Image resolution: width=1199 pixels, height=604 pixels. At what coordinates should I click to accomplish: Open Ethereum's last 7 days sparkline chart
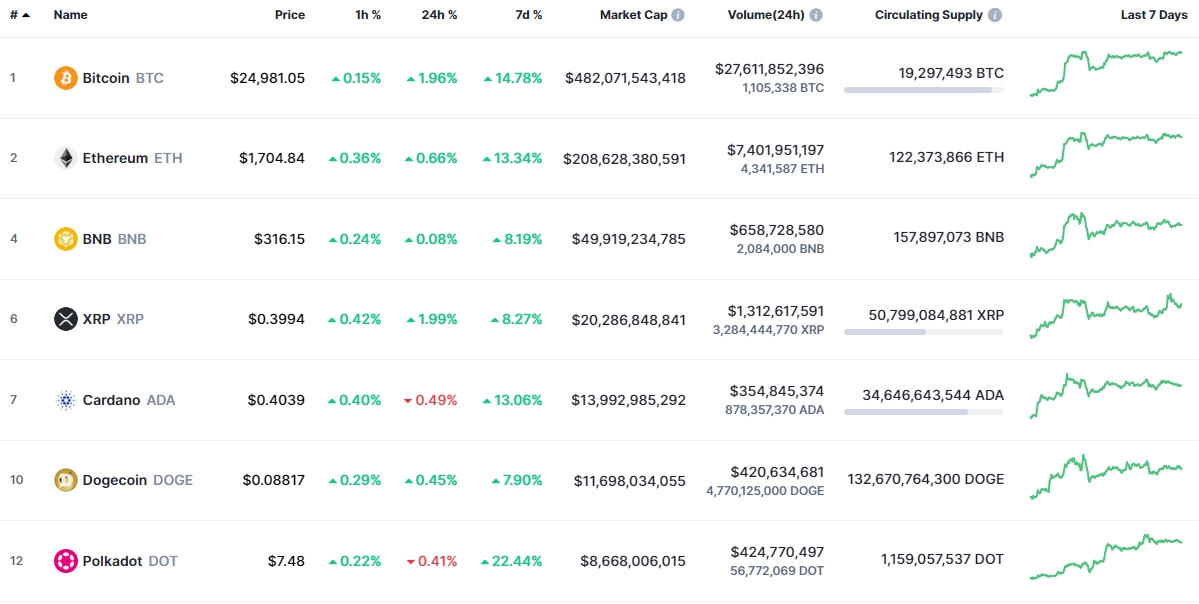[1106, 154]
